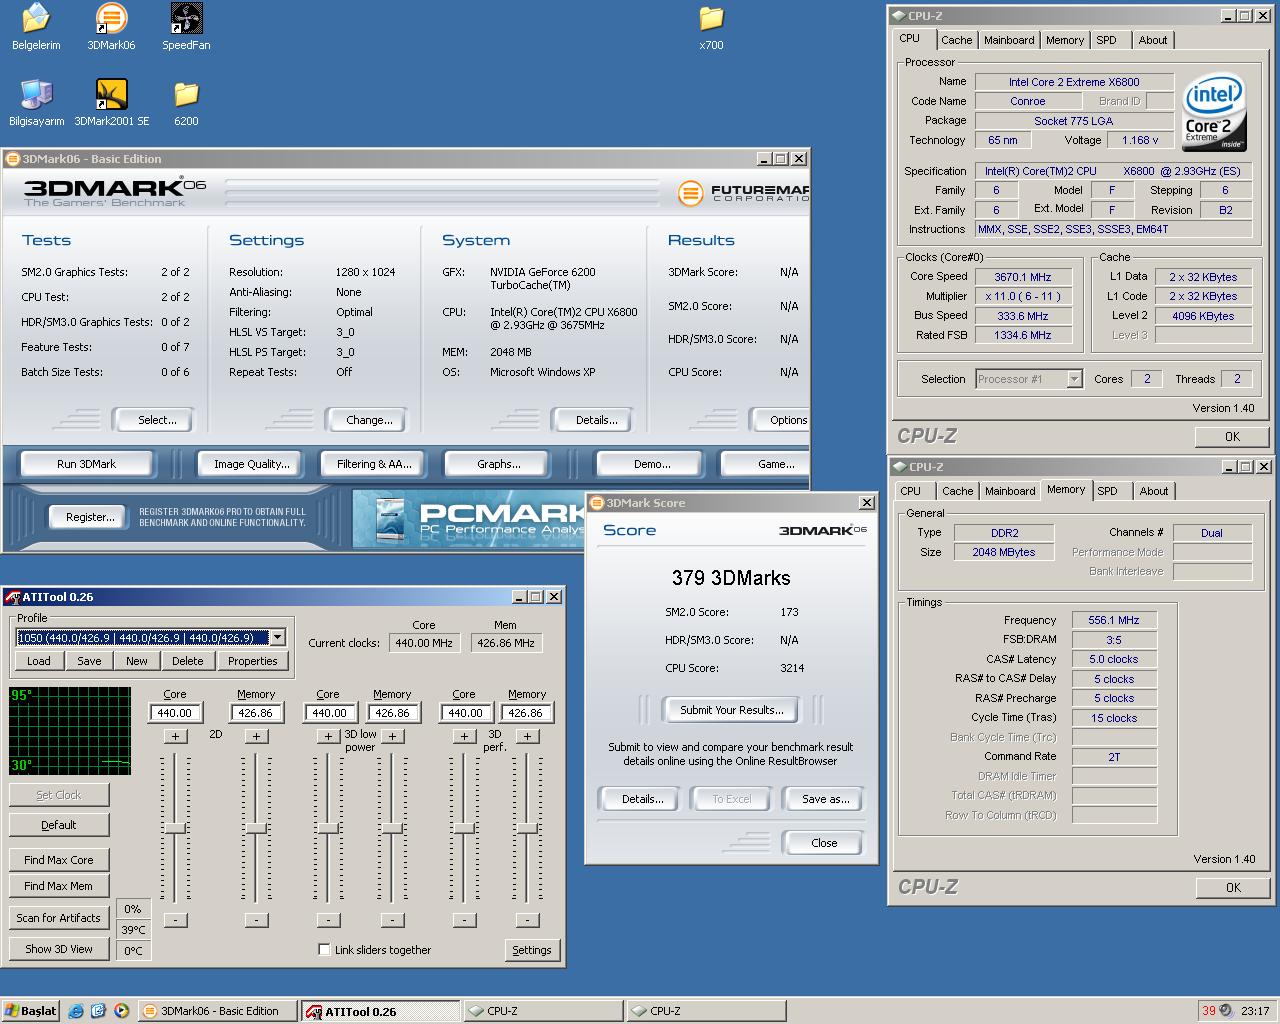Viewport: 1280px width, 1024px height.
Task: Switch to Cache tab in top CPU-Z window
Action: coord(956,40)
